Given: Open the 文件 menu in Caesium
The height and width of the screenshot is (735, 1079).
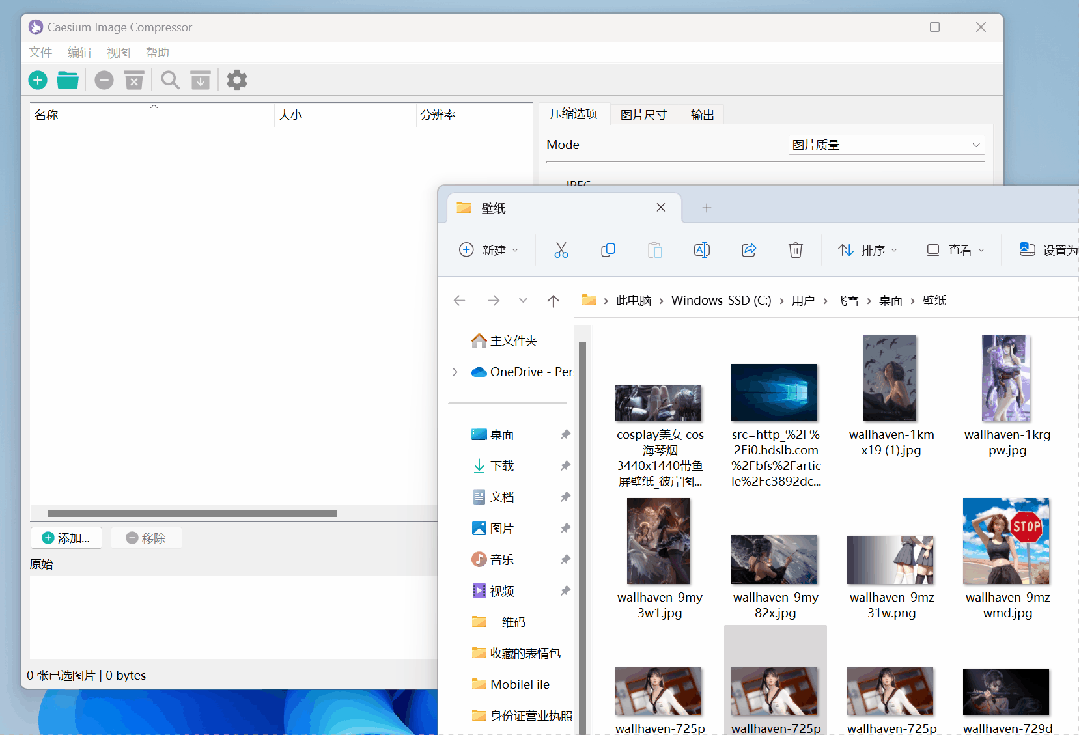Looking at the screenshot, I should point(40,52).
